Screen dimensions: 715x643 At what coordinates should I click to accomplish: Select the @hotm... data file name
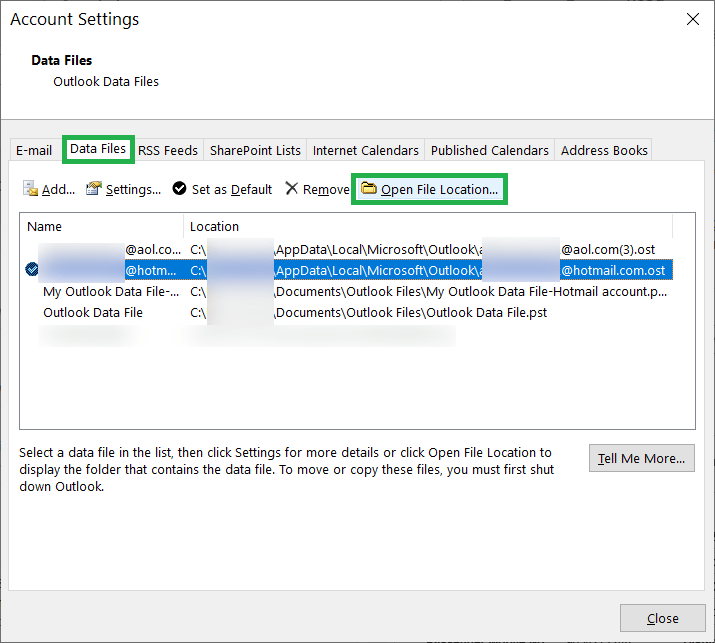pyautogui.click(x=150, y=270)
